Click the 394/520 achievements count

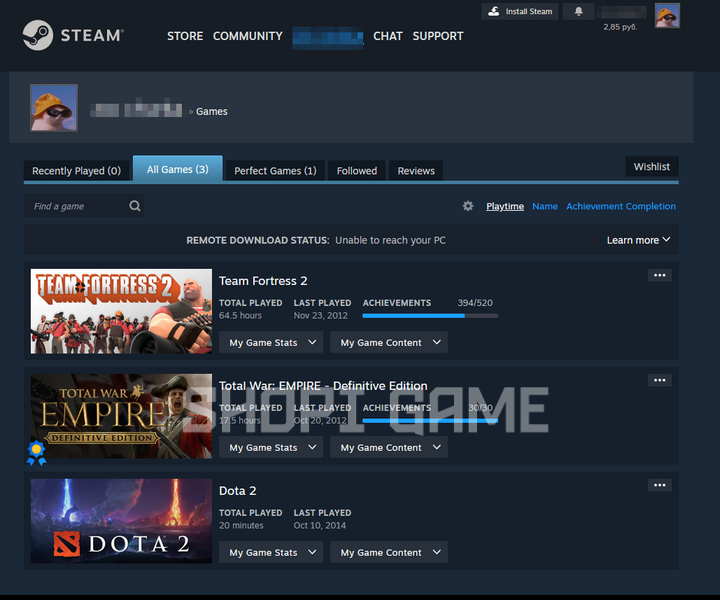(x=475, y=303)
